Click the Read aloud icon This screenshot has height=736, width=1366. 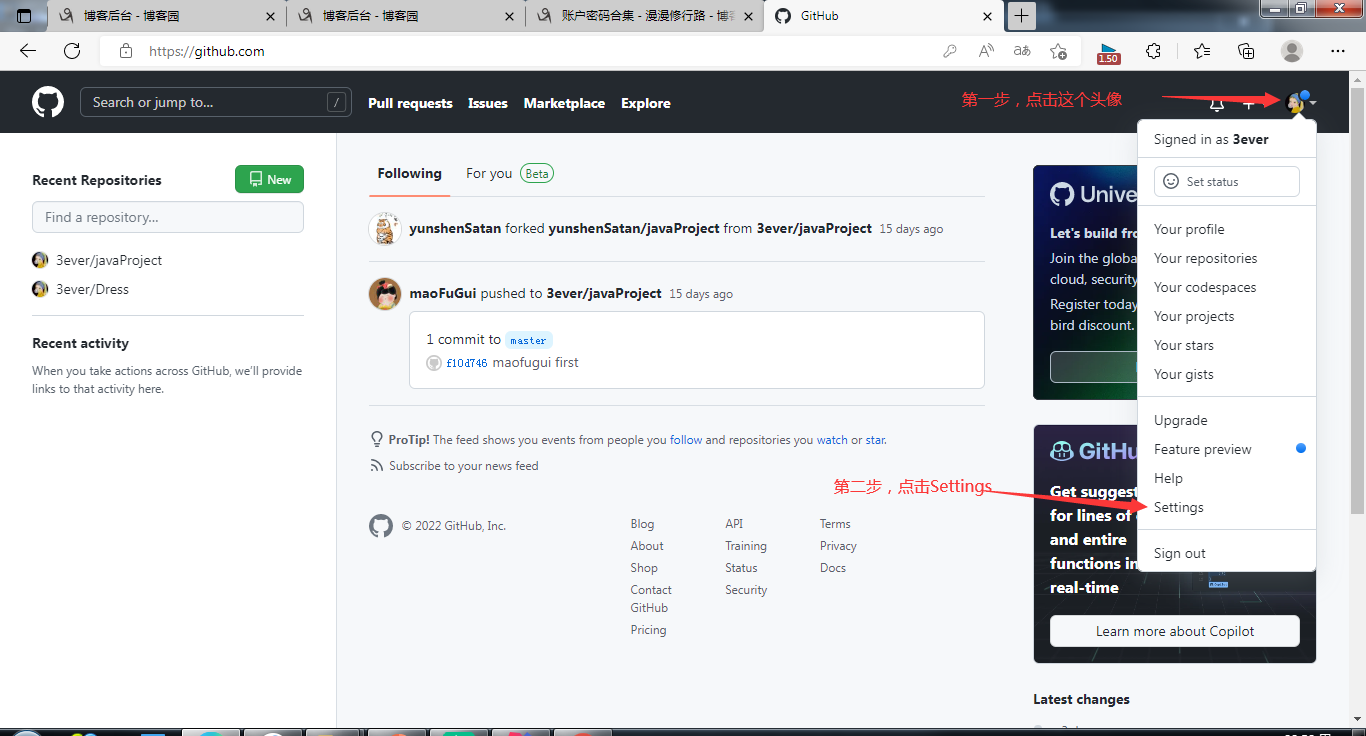click(x=986, y=51)
